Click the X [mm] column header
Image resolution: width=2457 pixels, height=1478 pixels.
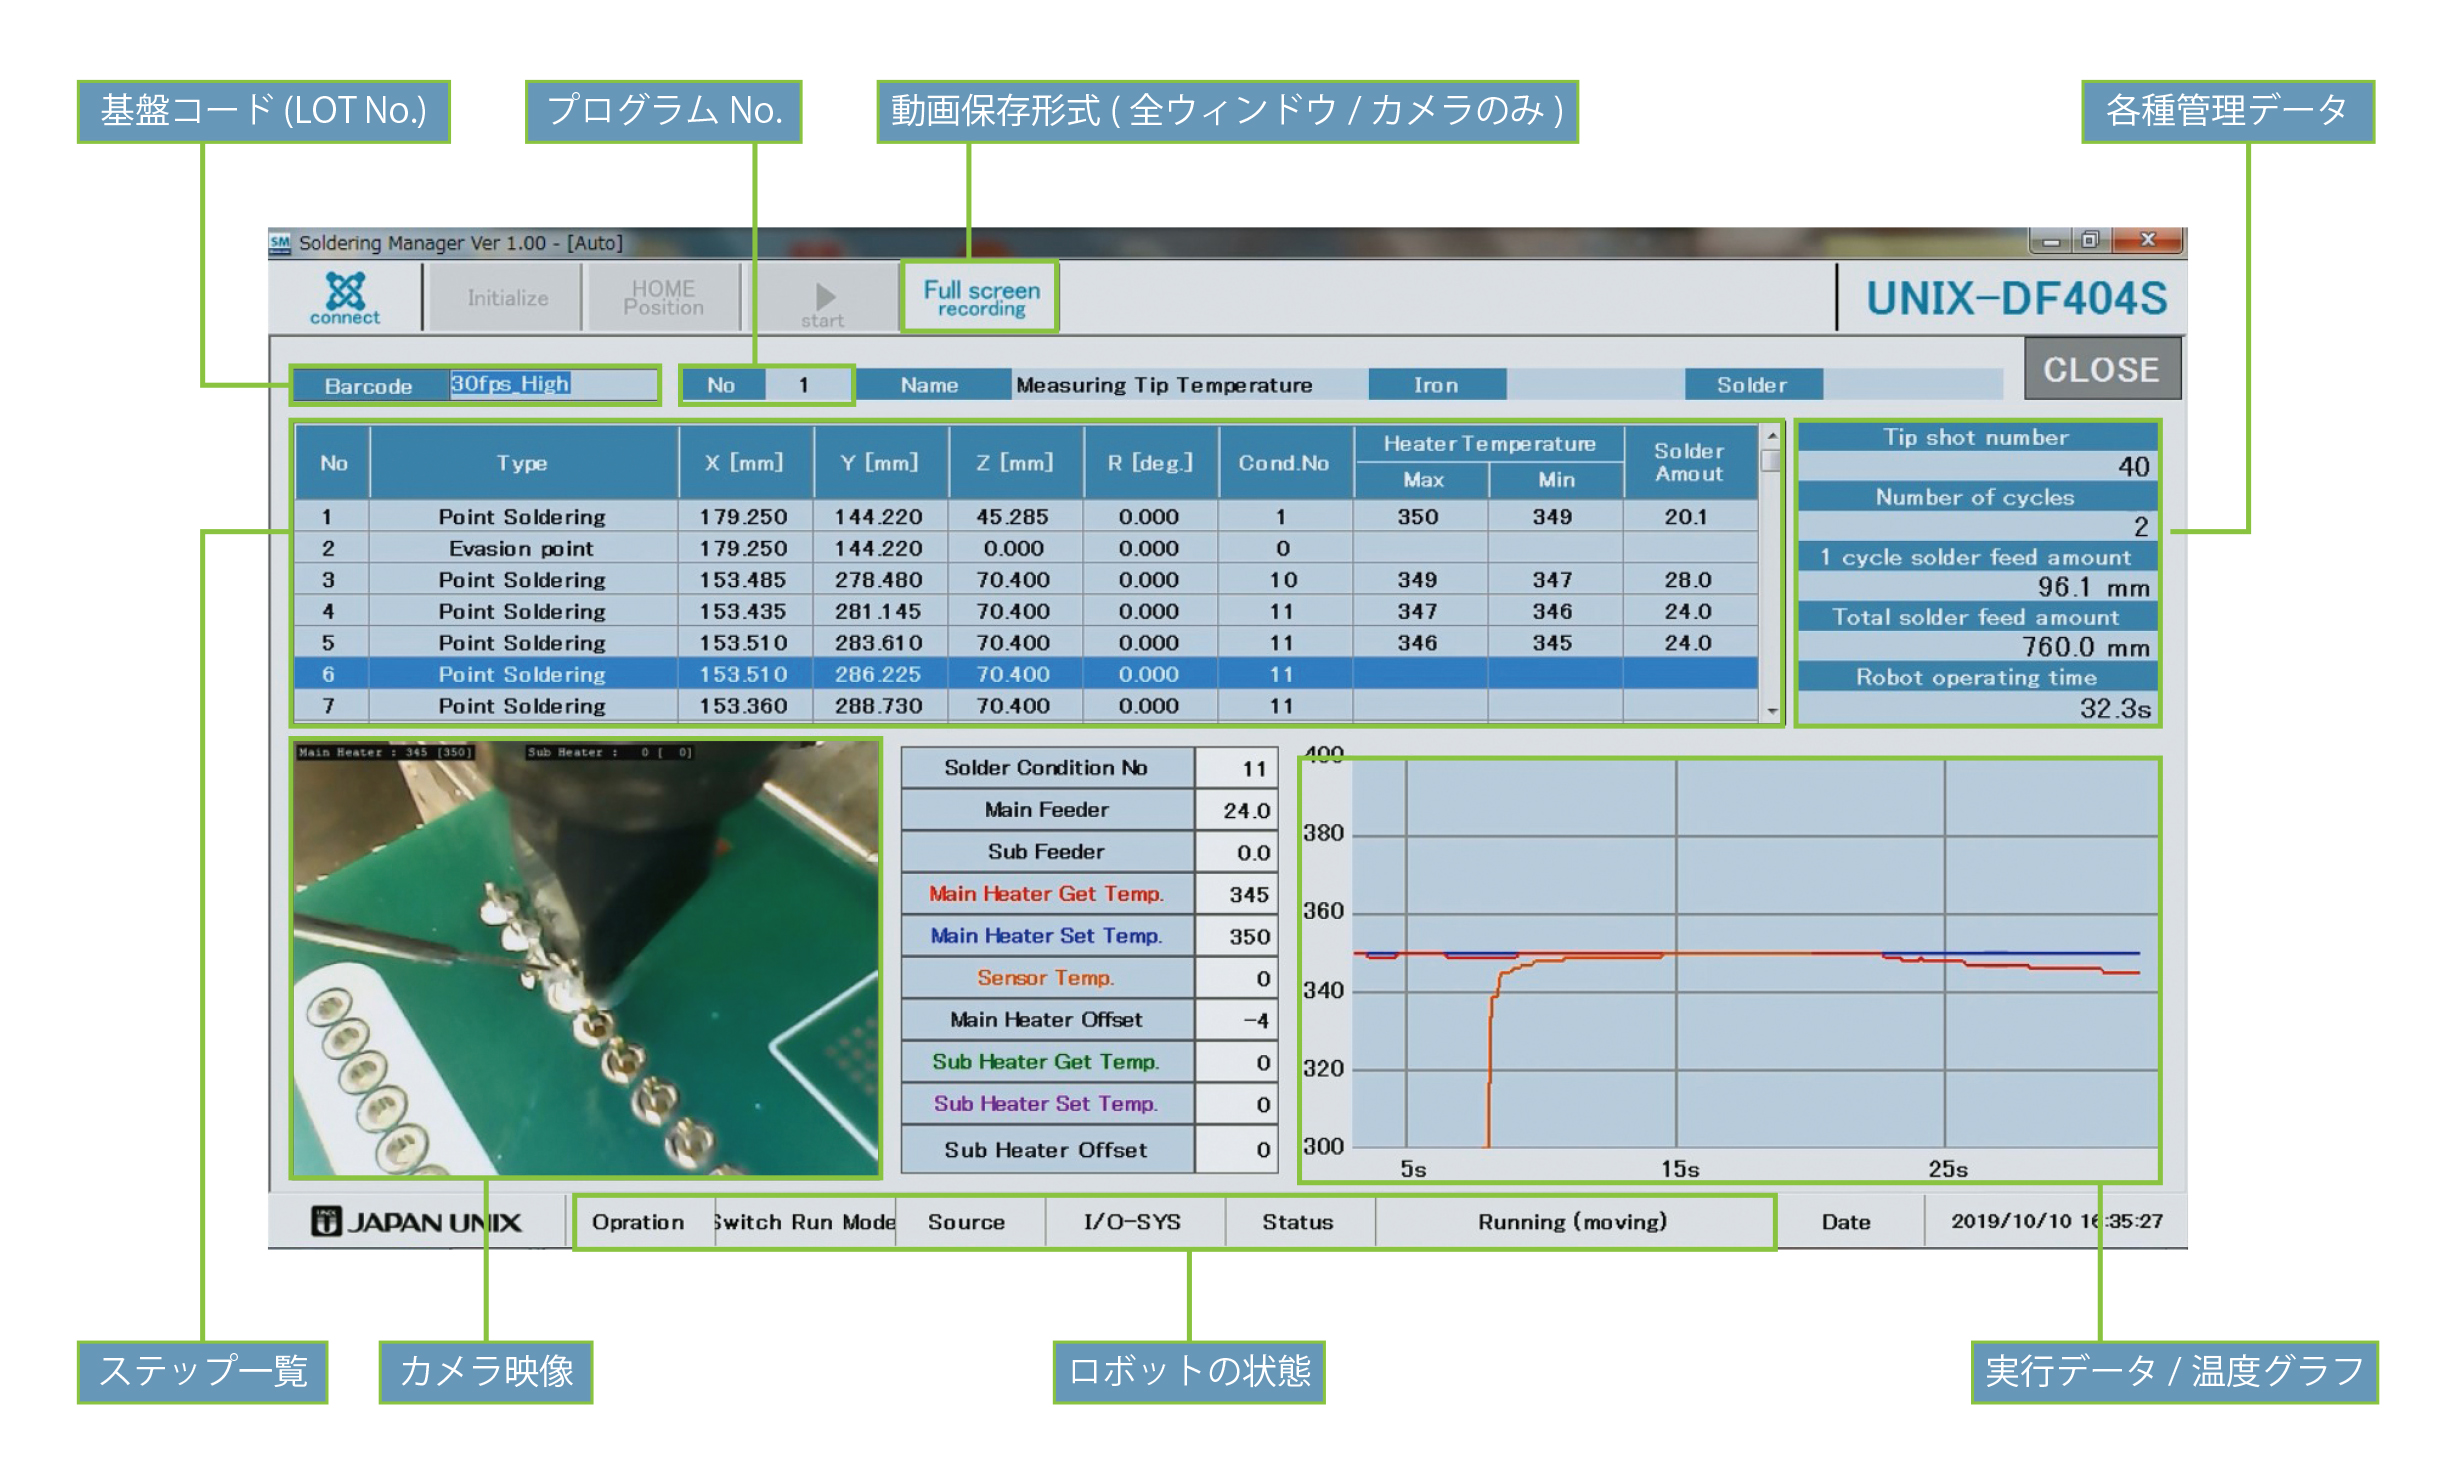pos(745,463)
